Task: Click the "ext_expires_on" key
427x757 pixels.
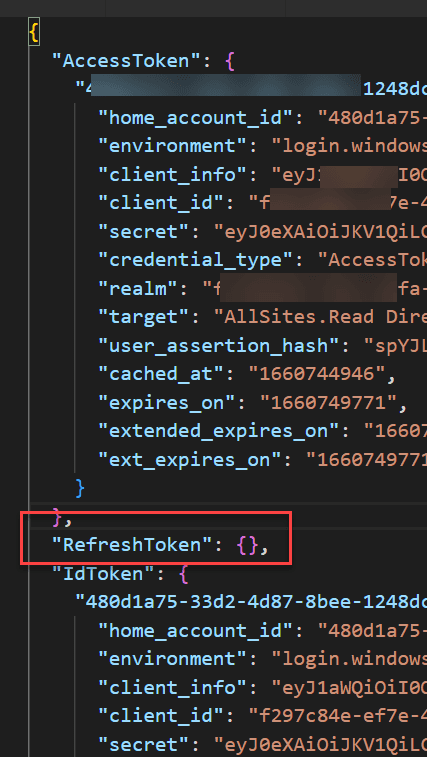Action: tap(196, 460)
